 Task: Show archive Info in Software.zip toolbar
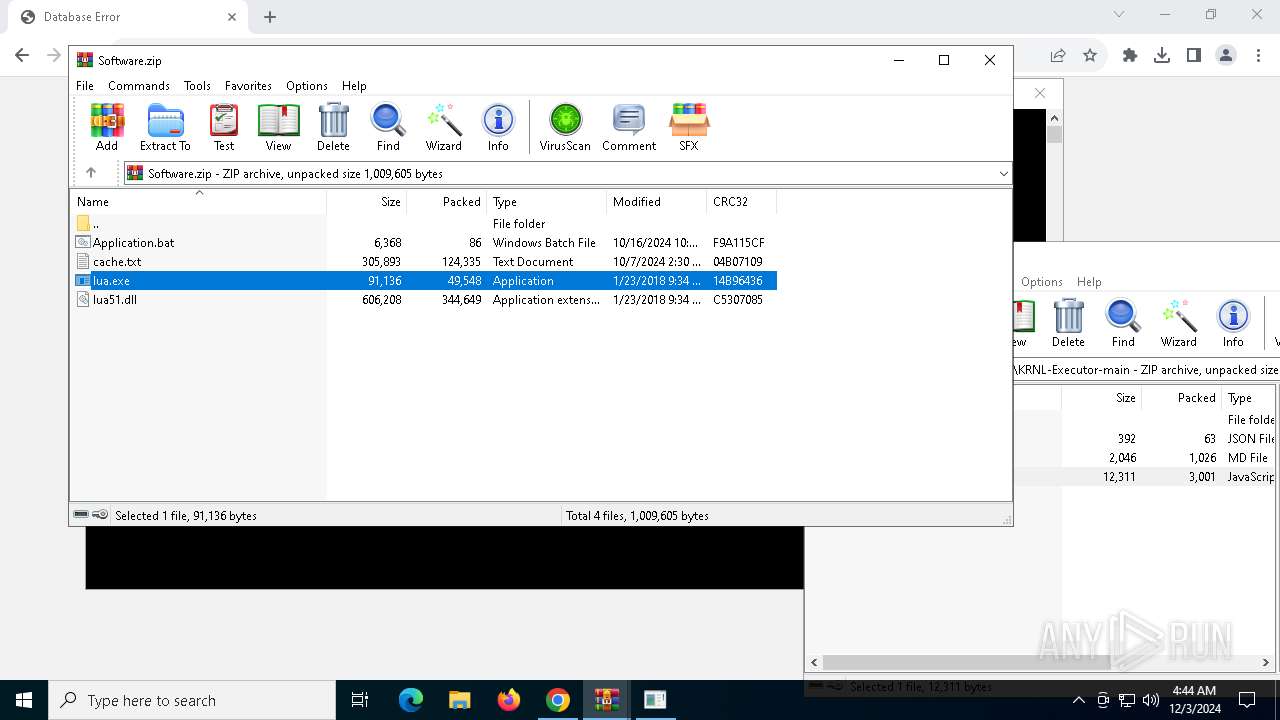[x=498, y=127]
